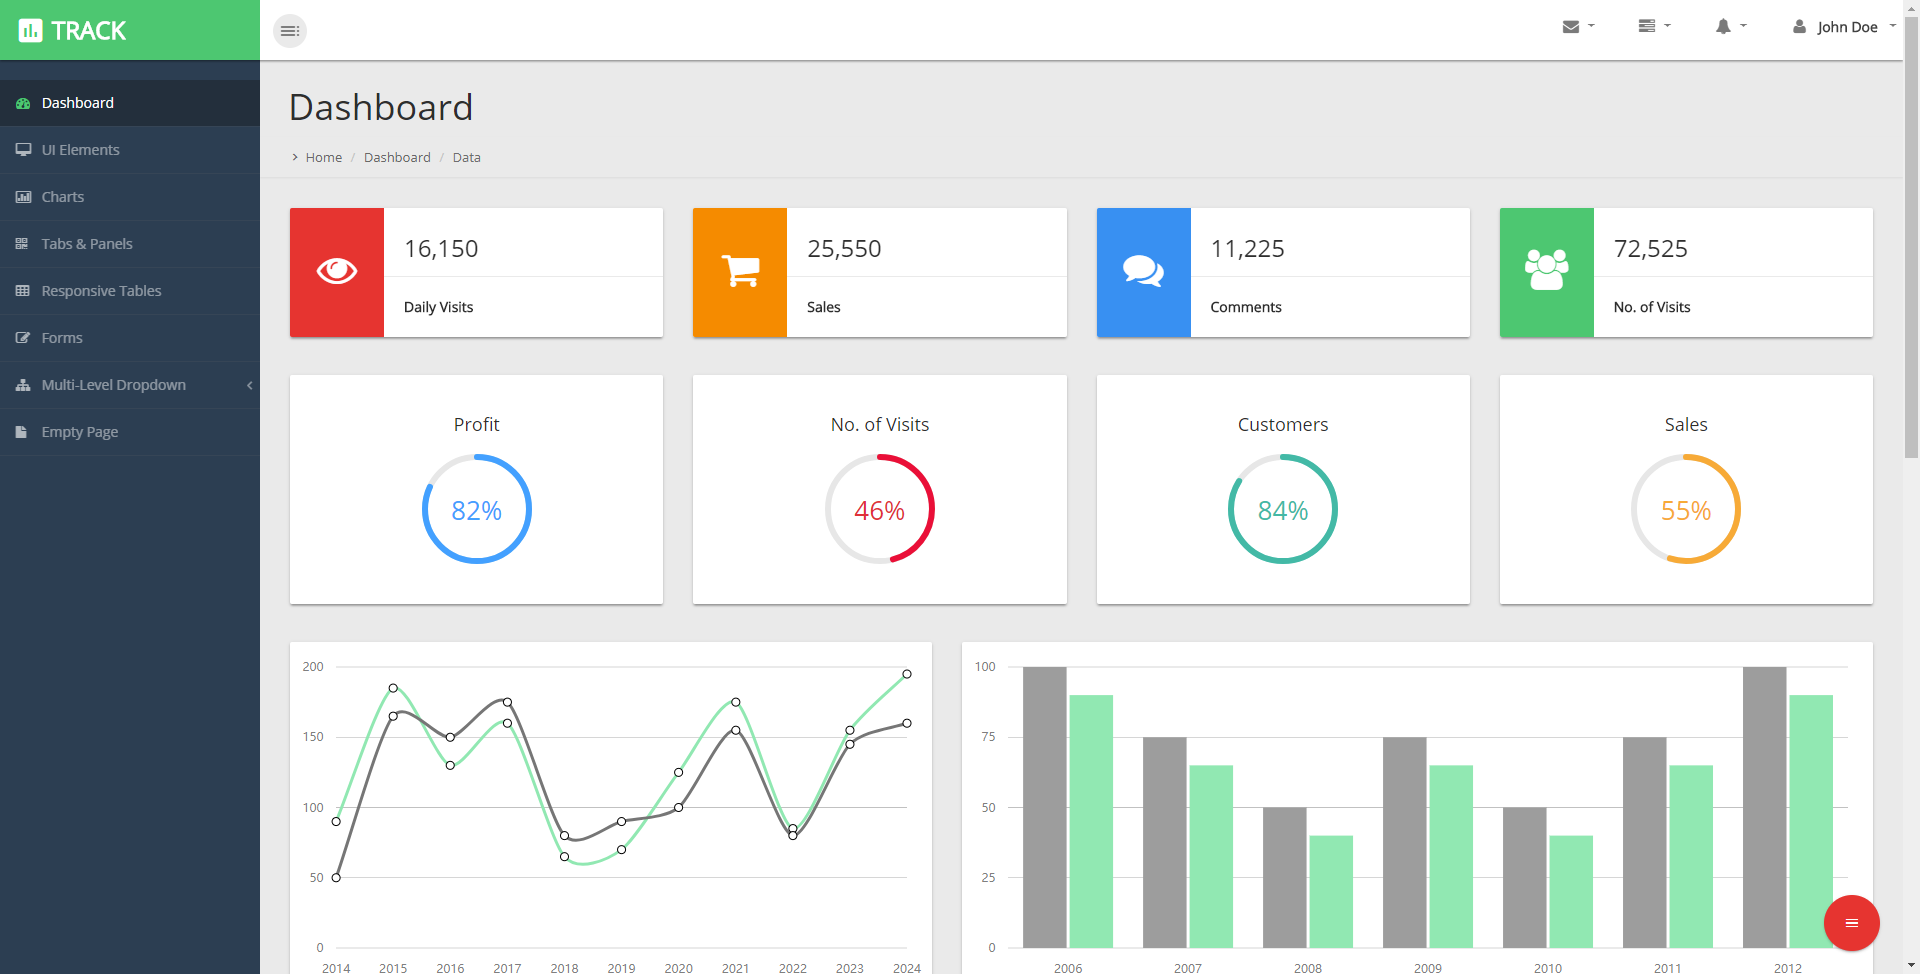Click the Home breadcrumb link
1920x974 pixels.
point(324,158)
